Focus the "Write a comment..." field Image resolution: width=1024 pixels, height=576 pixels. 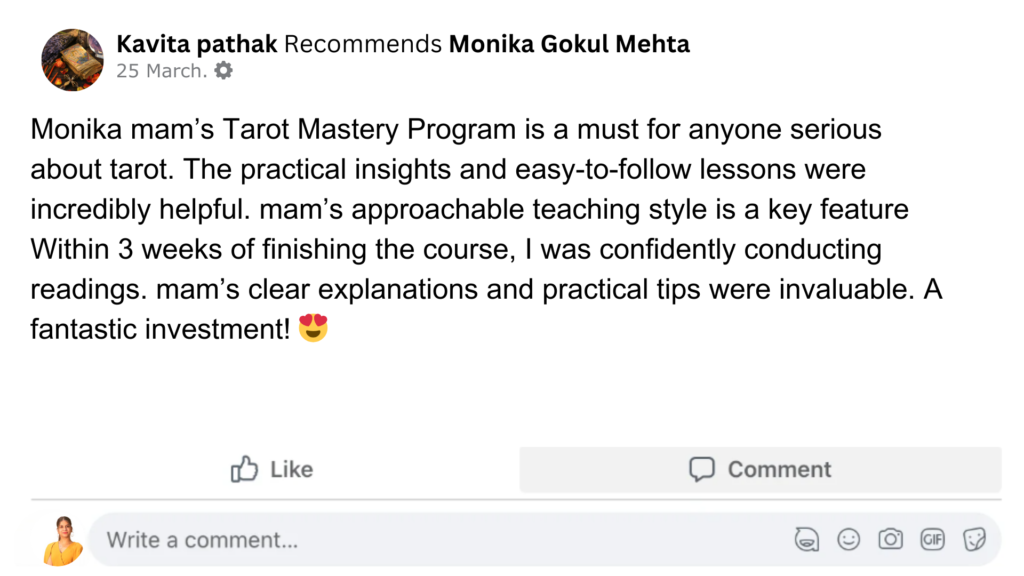click(400, 540)
